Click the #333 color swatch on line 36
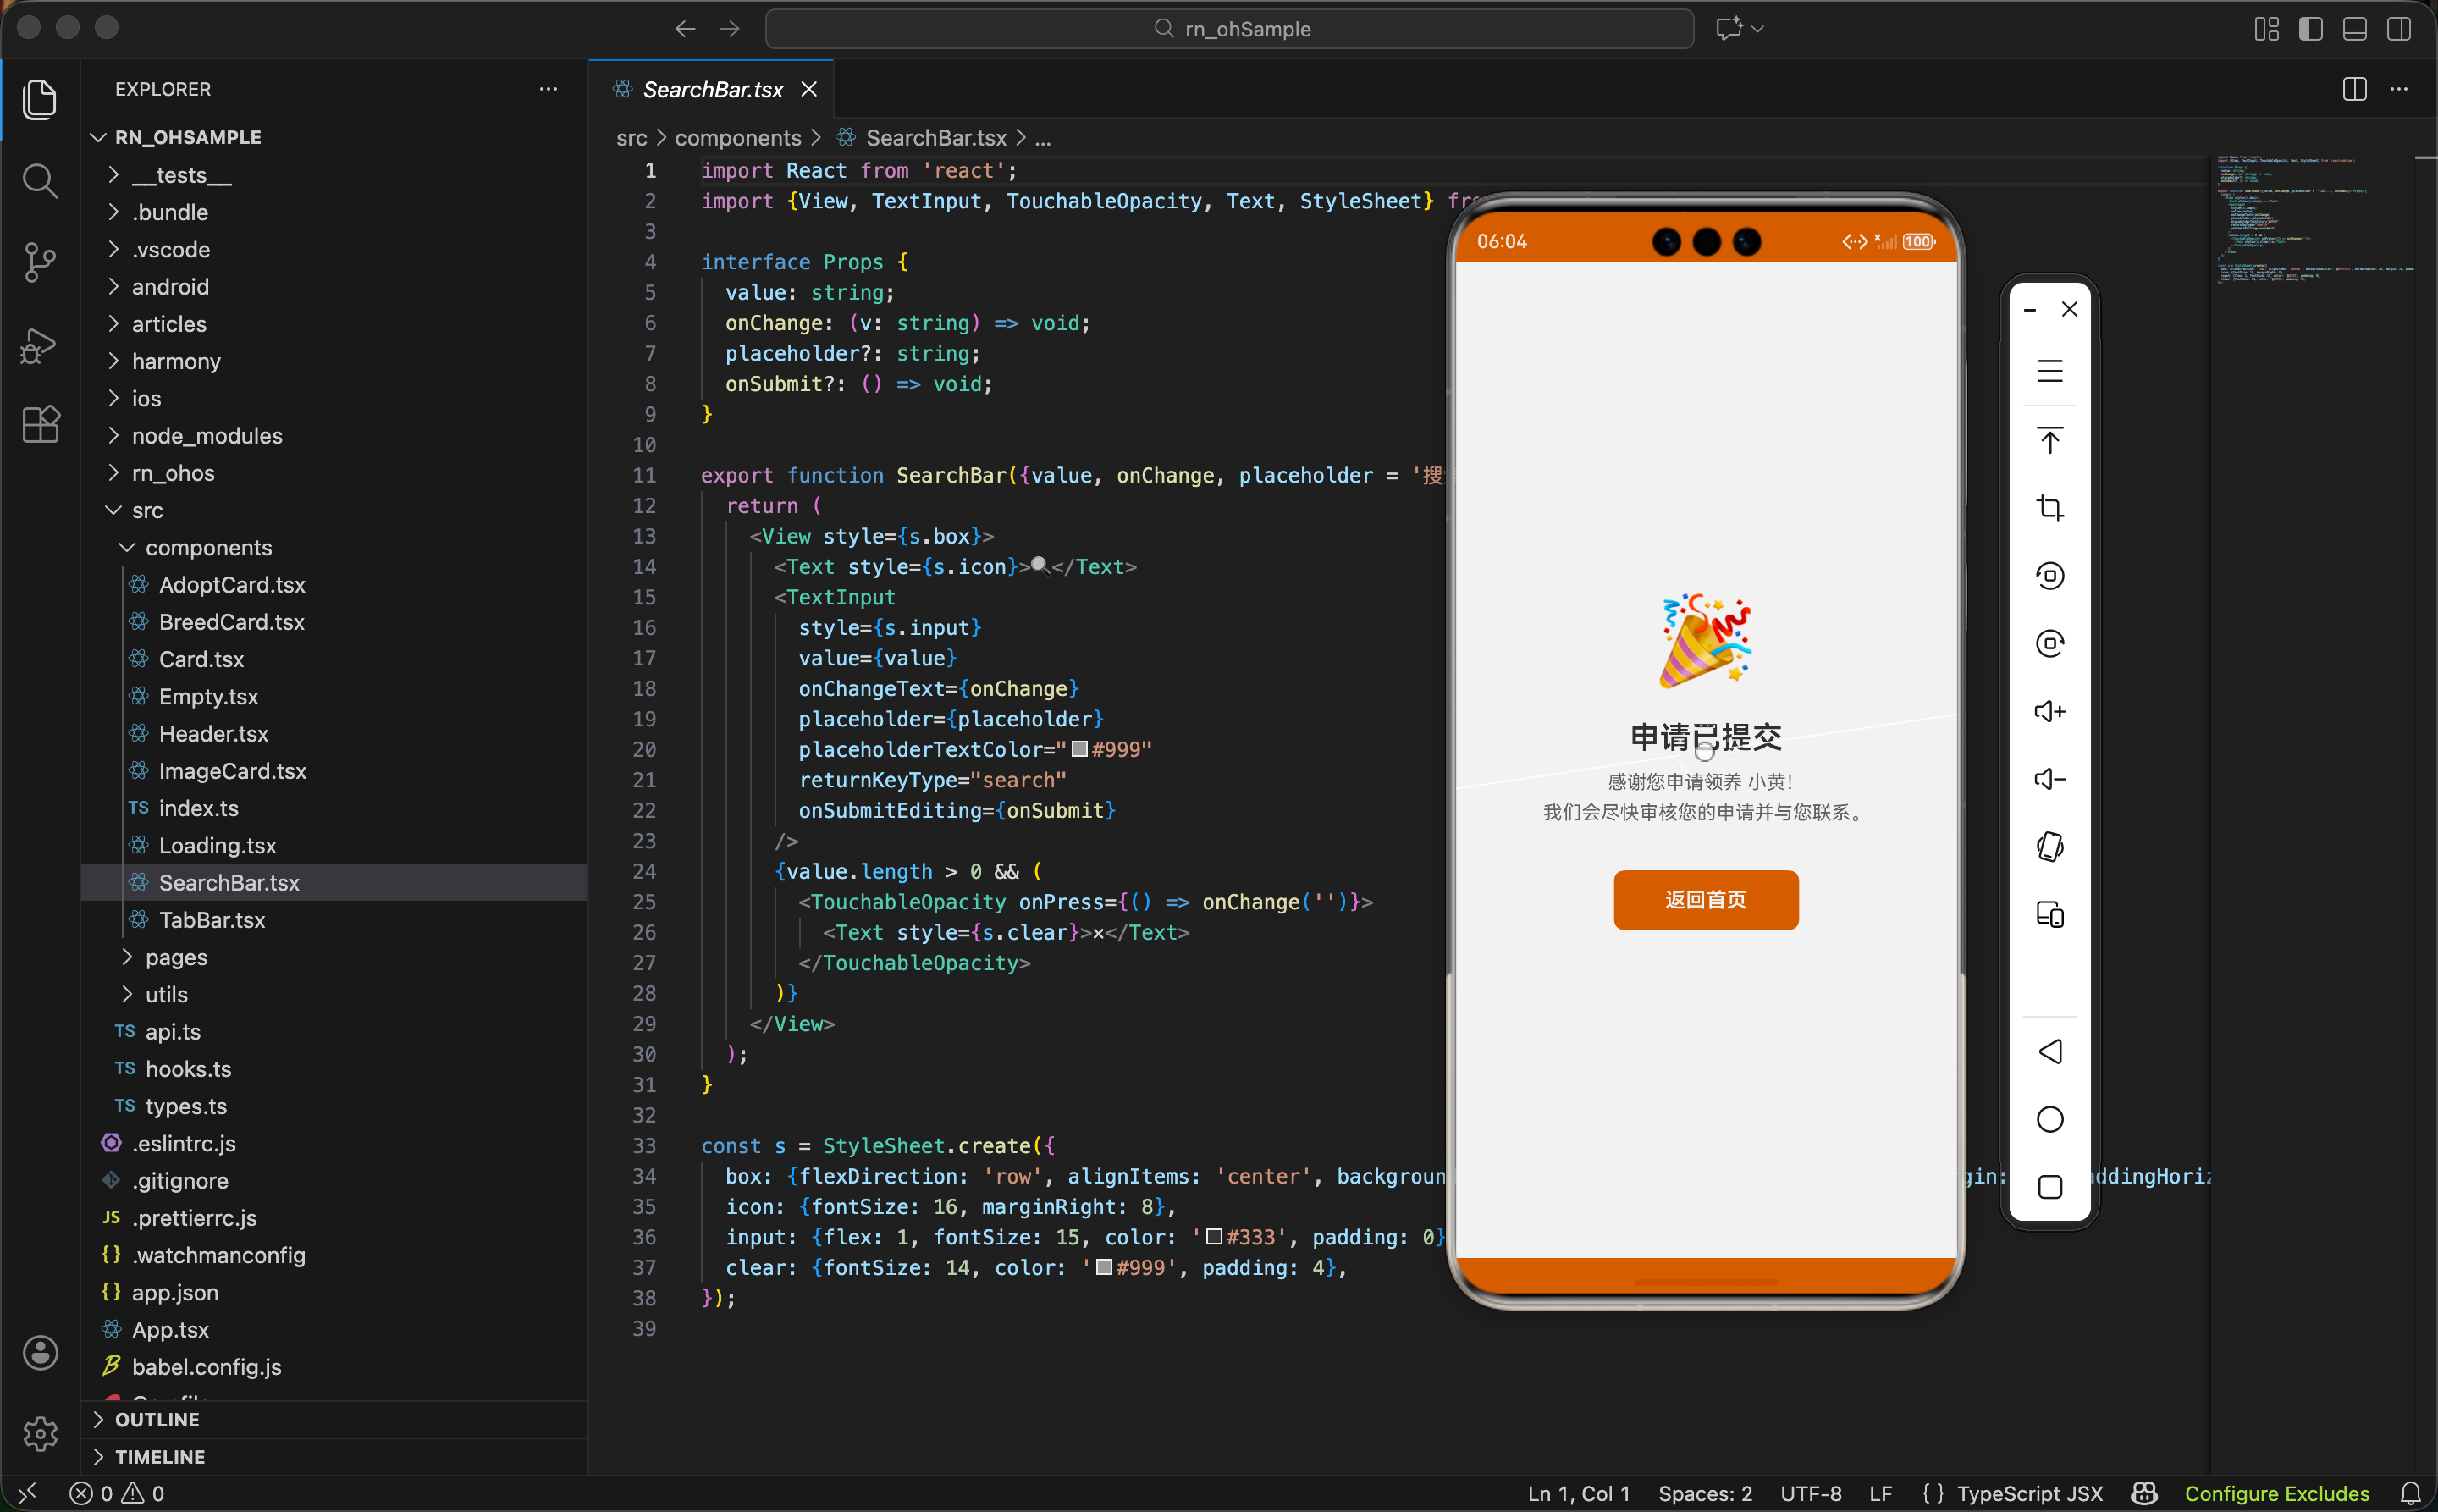This screenshot has height=1512, width=2438. point(1214,1237)
